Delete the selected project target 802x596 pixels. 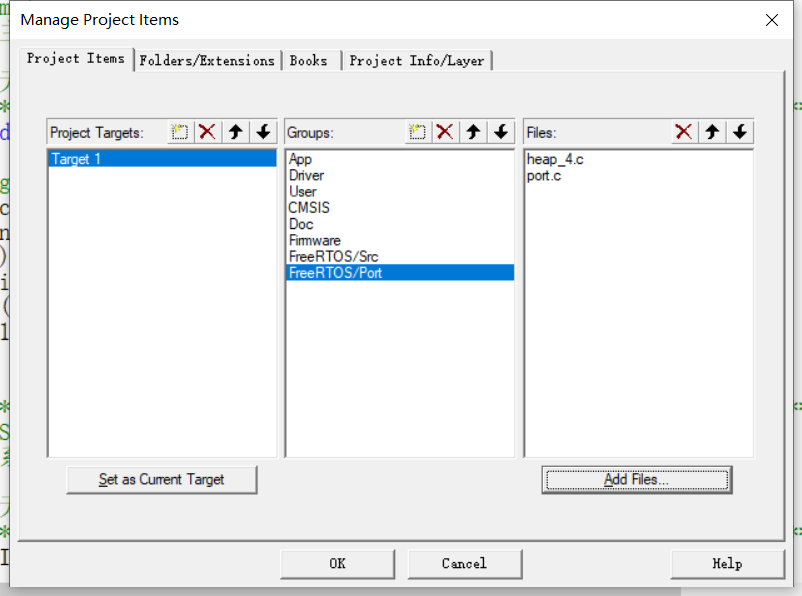click(x=207, y=132)
